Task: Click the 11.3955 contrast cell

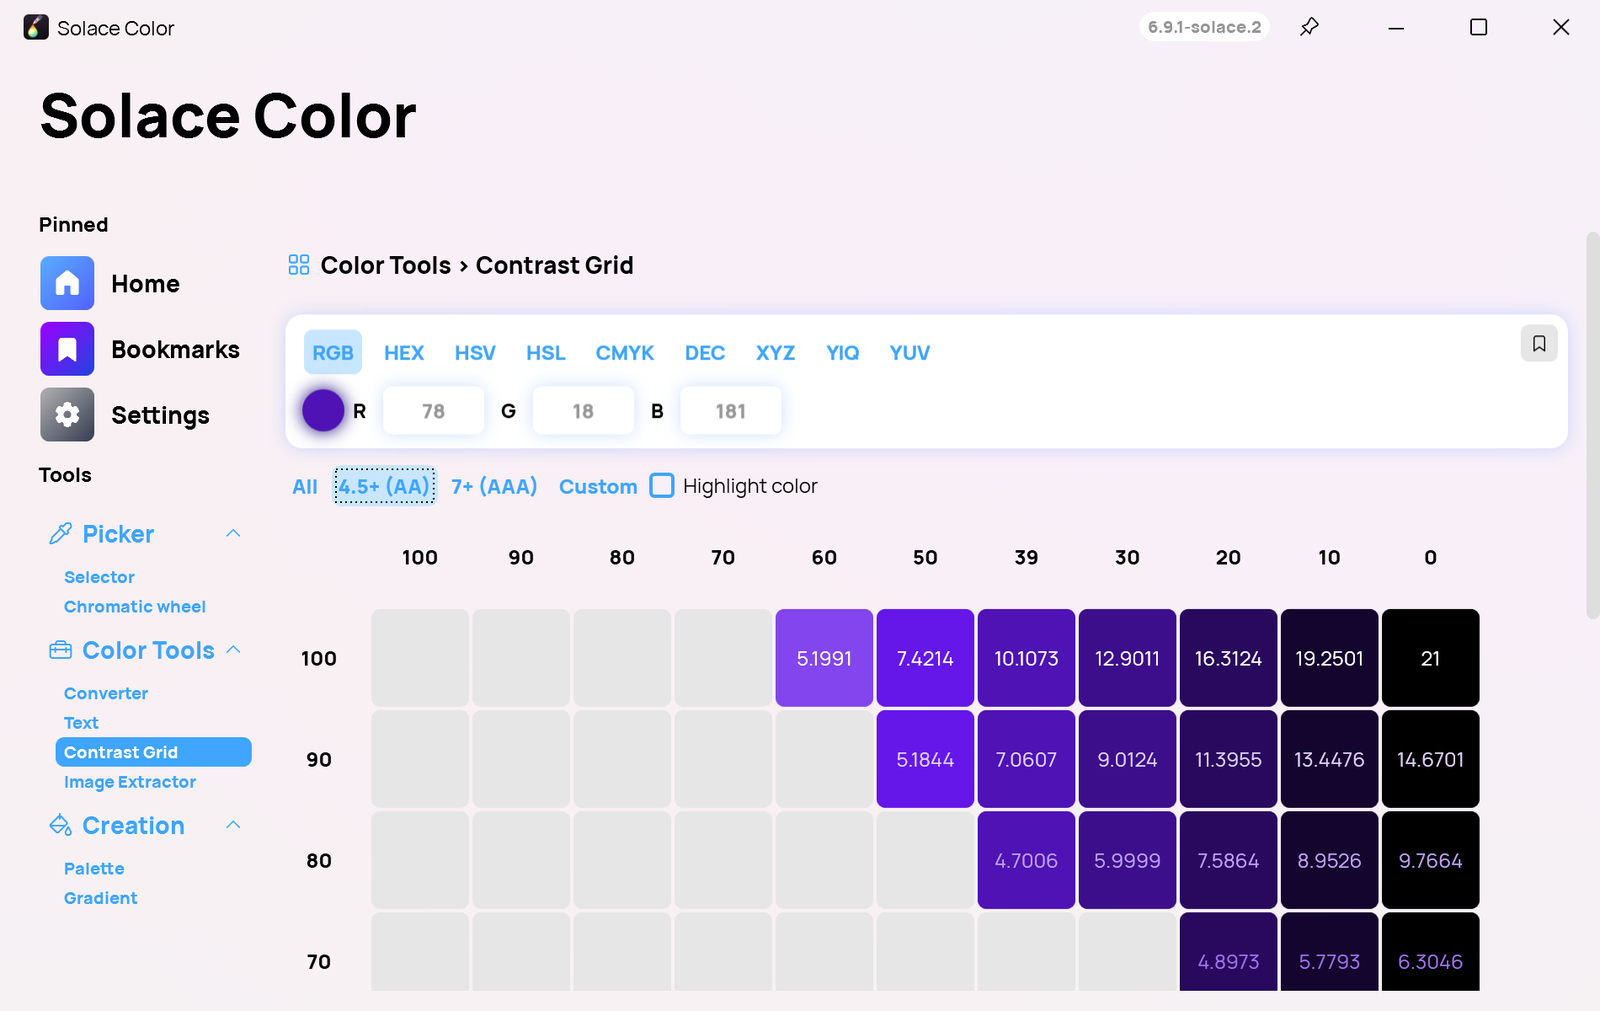Action: click(1228, 759)
